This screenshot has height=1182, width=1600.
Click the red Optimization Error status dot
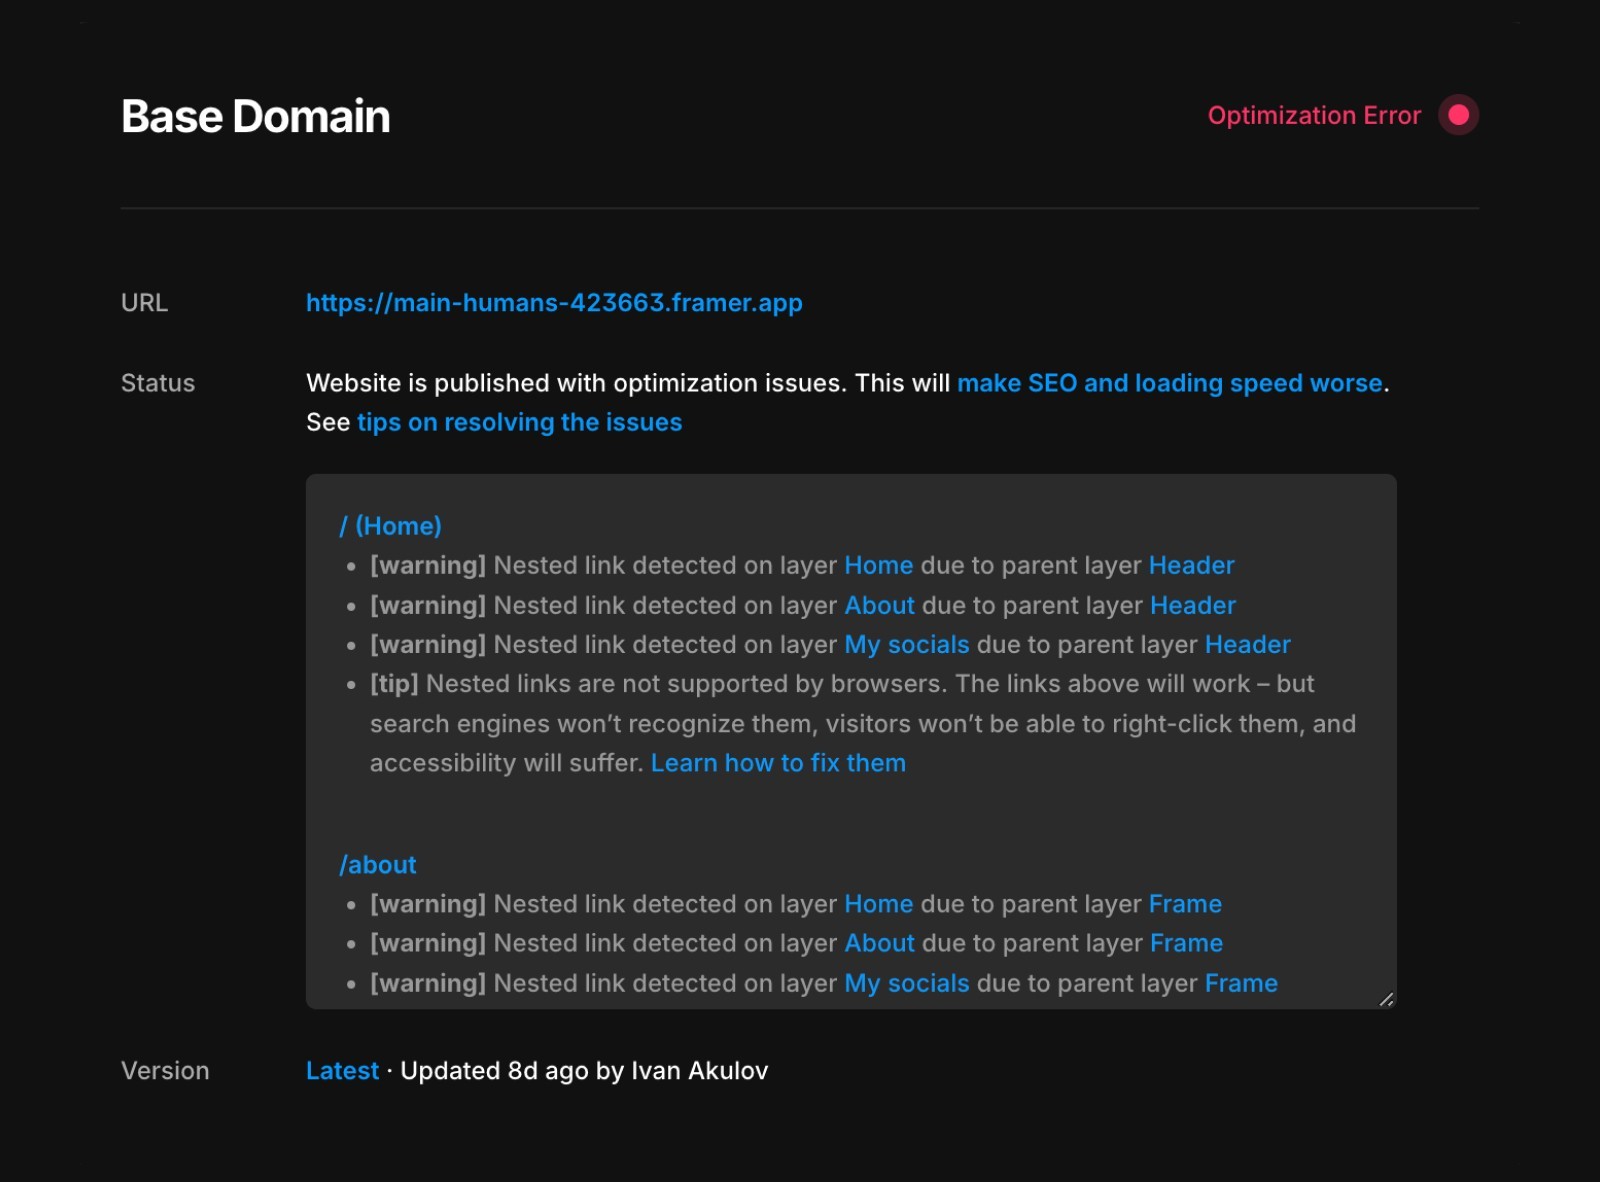(1458, 115)
